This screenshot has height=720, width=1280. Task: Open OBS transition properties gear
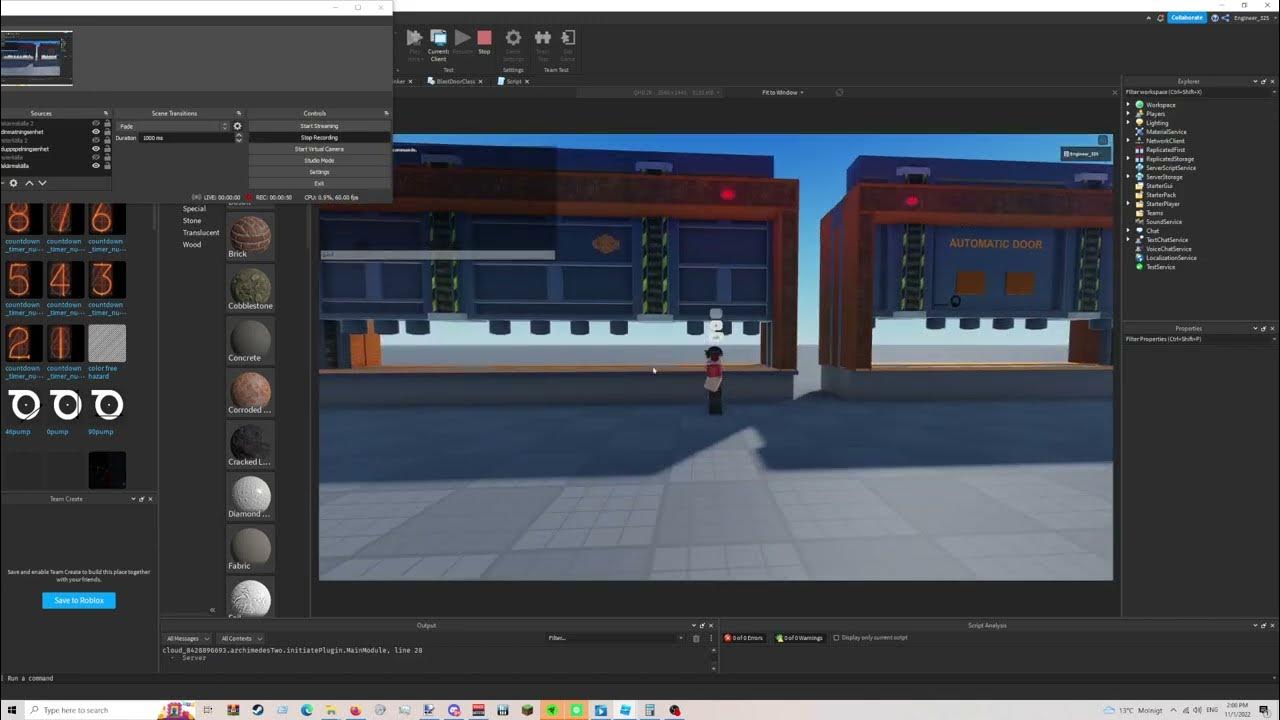coord(237,126)
